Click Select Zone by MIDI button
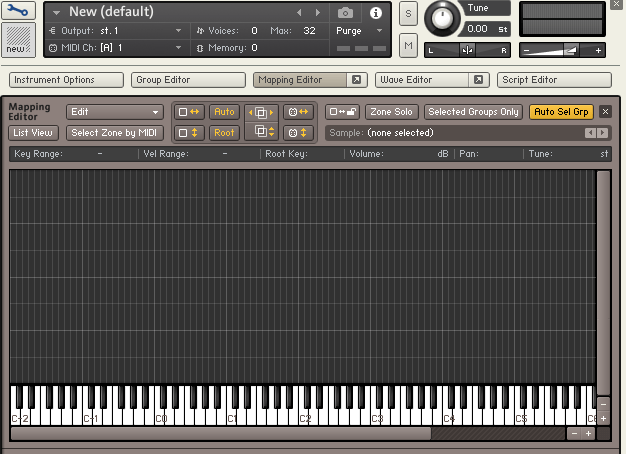Screen dimensions: 626x454 tap(115, 133)
